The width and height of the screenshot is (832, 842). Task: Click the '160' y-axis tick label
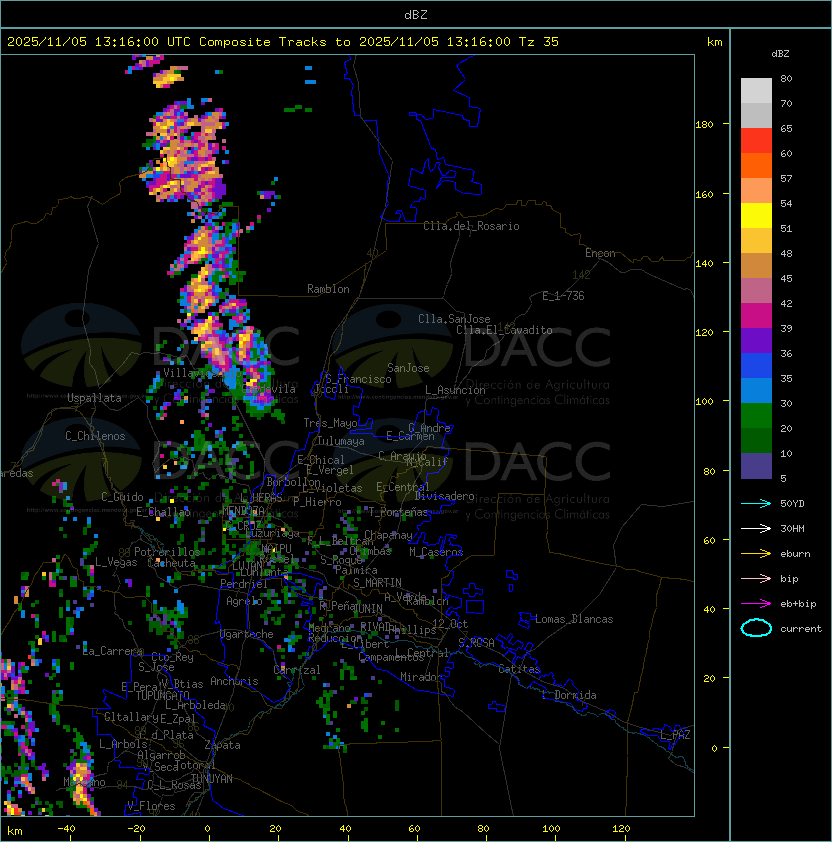click(704, 194)
